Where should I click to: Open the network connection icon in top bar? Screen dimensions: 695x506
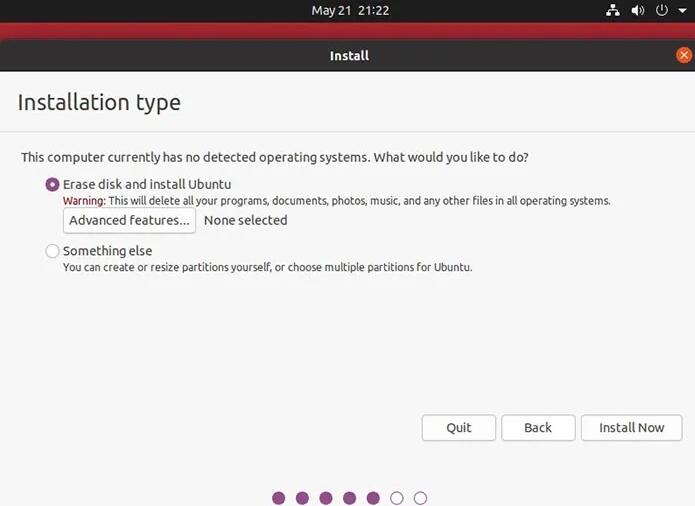613,10
